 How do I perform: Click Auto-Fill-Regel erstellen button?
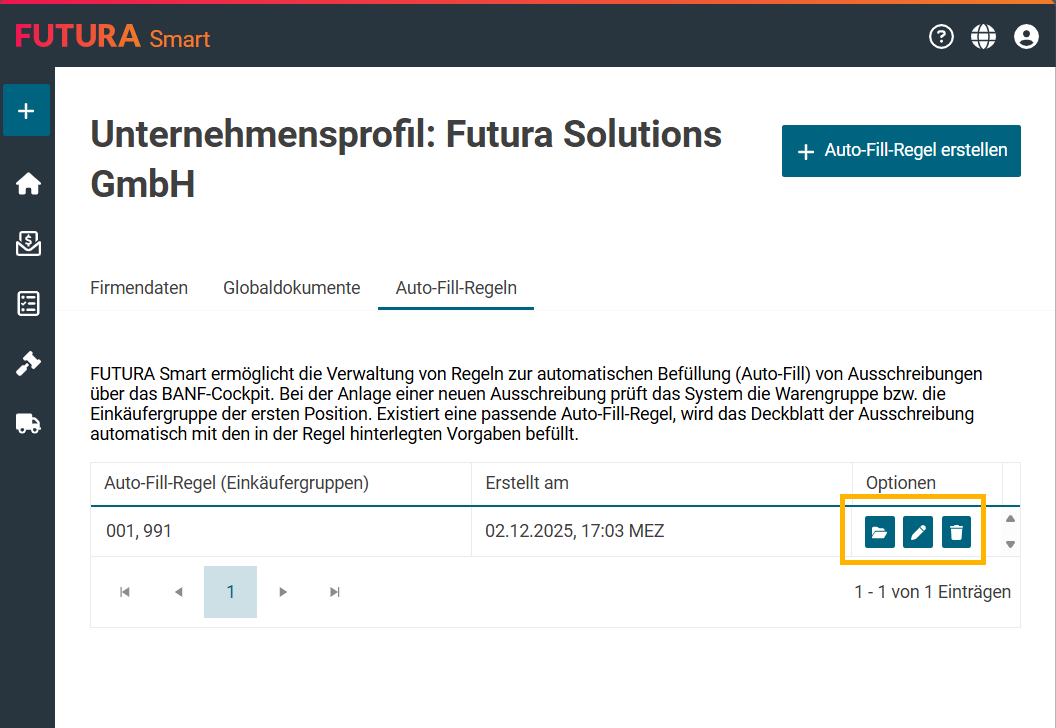[901, 151]
